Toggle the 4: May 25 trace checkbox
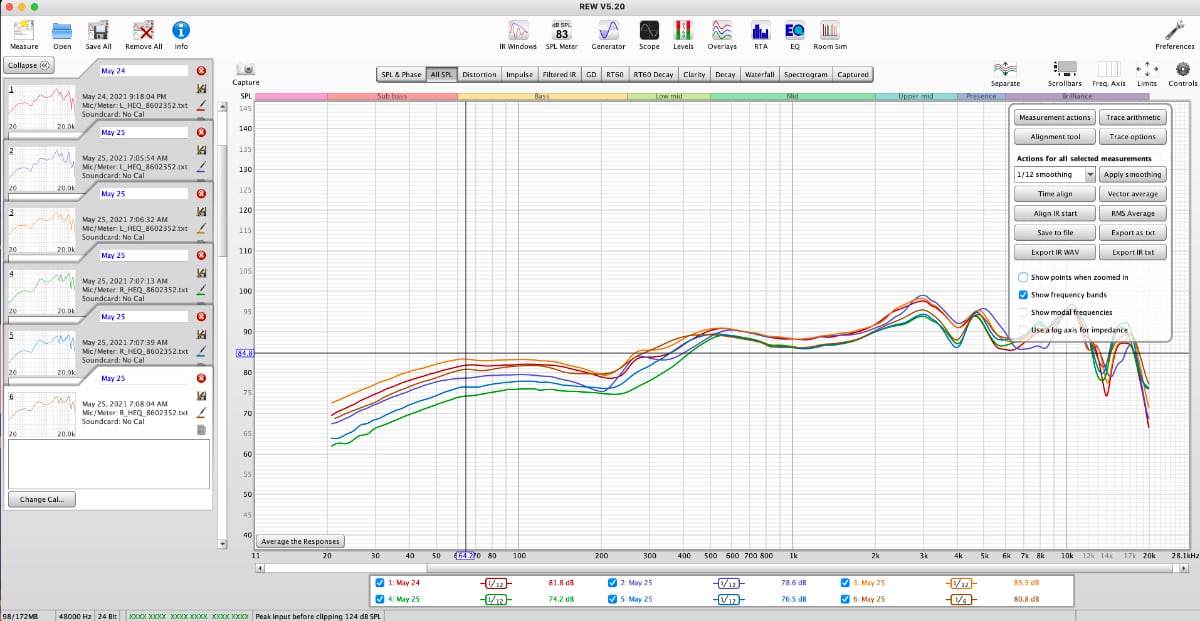 [x=380, y=599]
